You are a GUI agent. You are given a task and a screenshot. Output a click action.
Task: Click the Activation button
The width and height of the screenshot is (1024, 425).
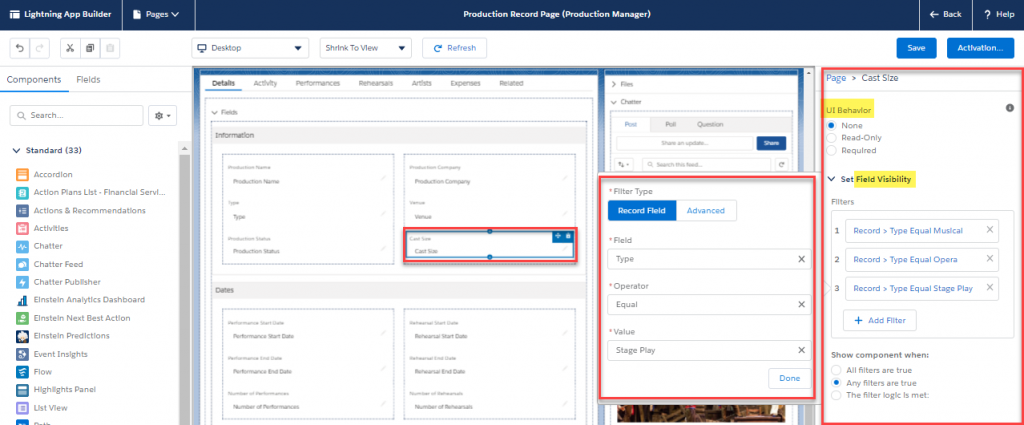click(980, 48)
